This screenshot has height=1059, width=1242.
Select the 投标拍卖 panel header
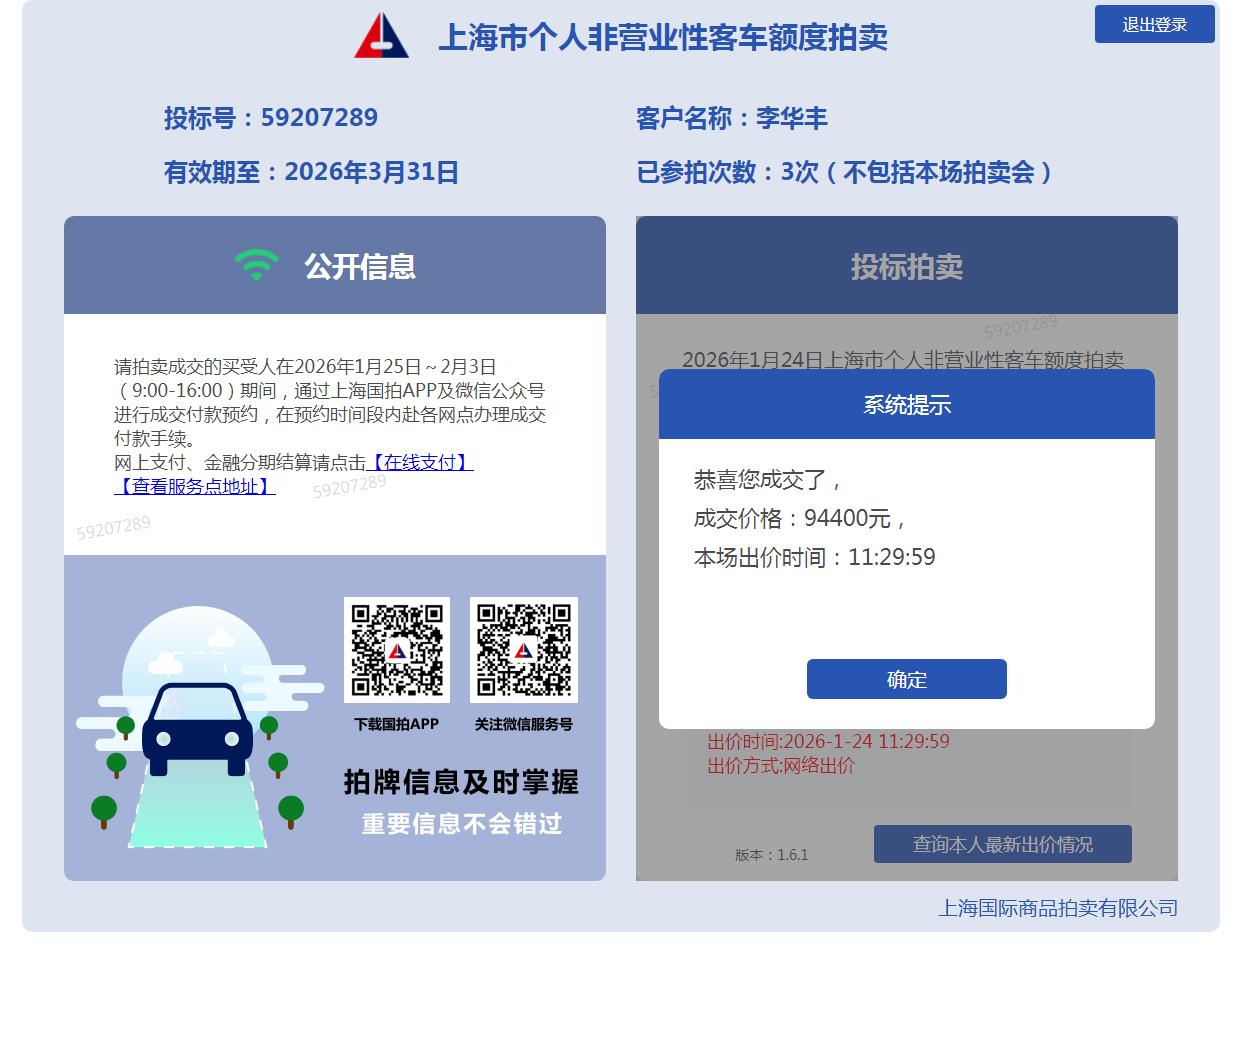point(906,266)
